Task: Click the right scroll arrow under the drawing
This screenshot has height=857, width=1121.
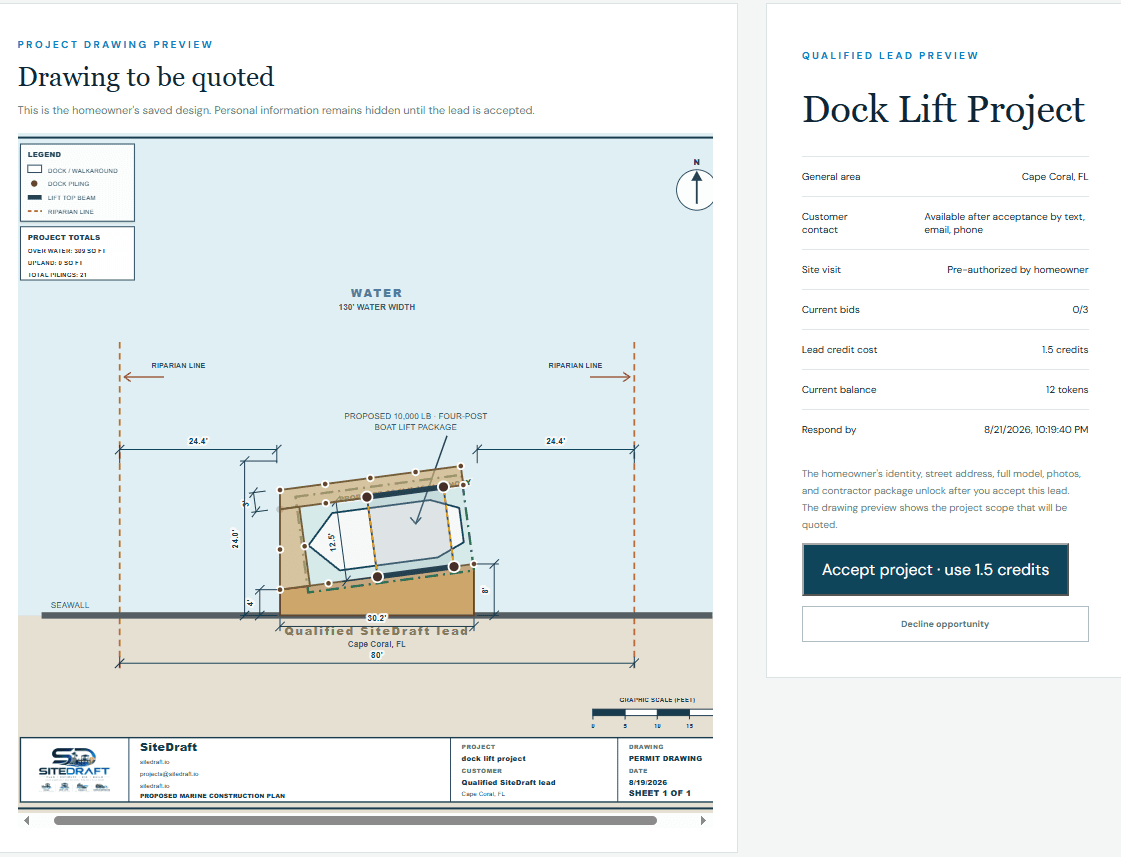Action: [x=703, y=821]
